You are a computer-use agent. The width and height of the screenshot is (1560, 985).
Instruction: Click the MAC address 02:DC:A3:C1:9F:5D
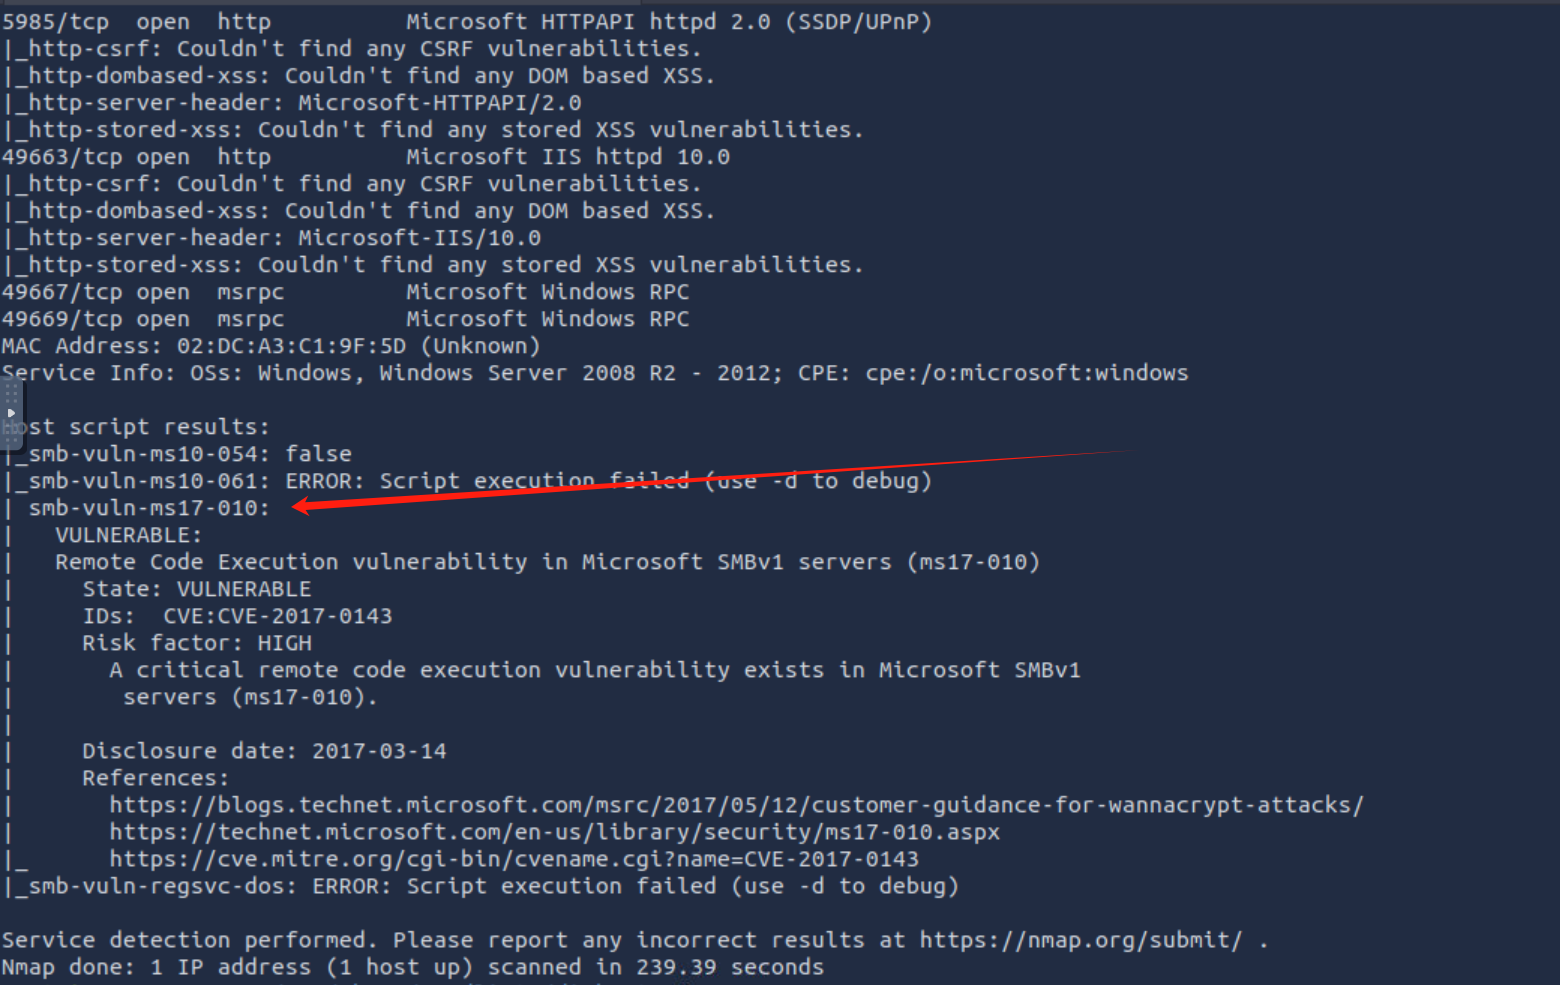(x=231, y=346)
